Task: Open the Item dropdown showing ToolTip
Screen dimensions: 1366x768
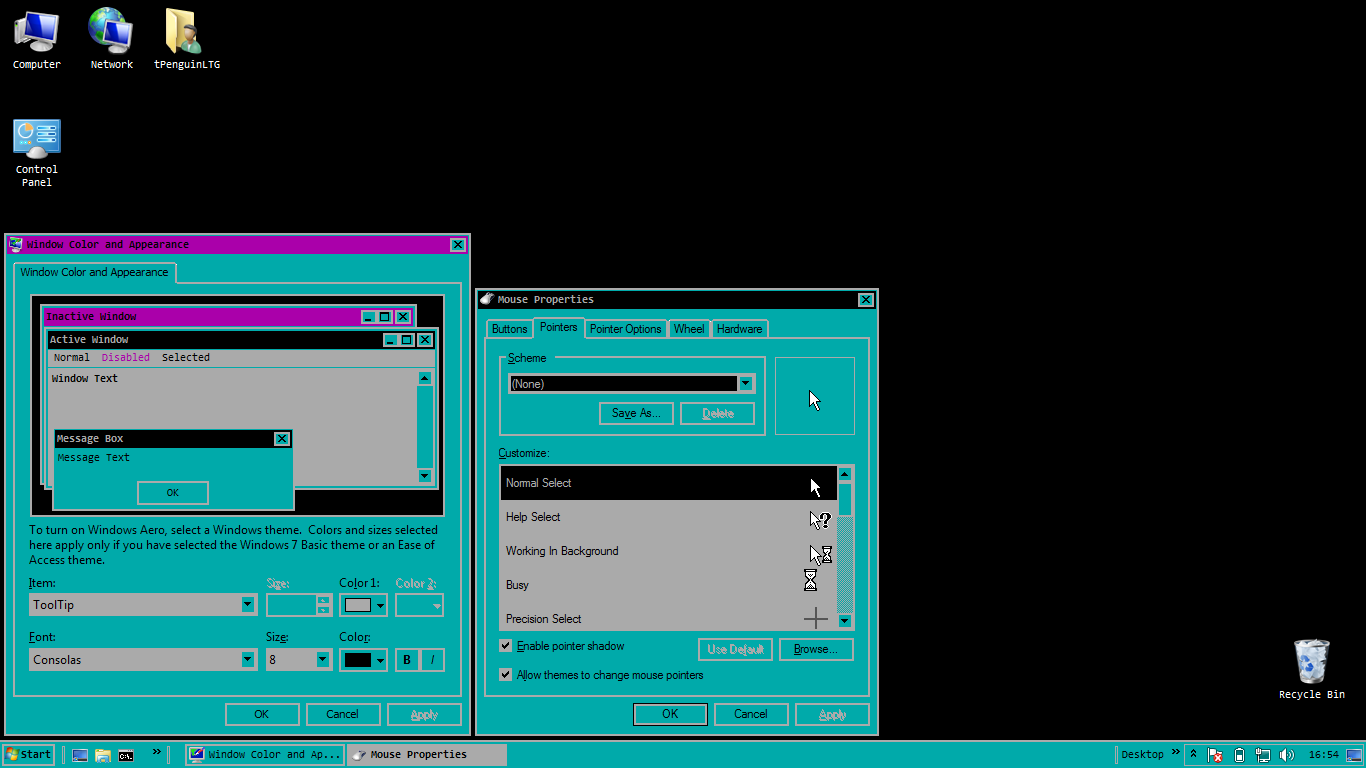Action: click(x=143, y=605)
